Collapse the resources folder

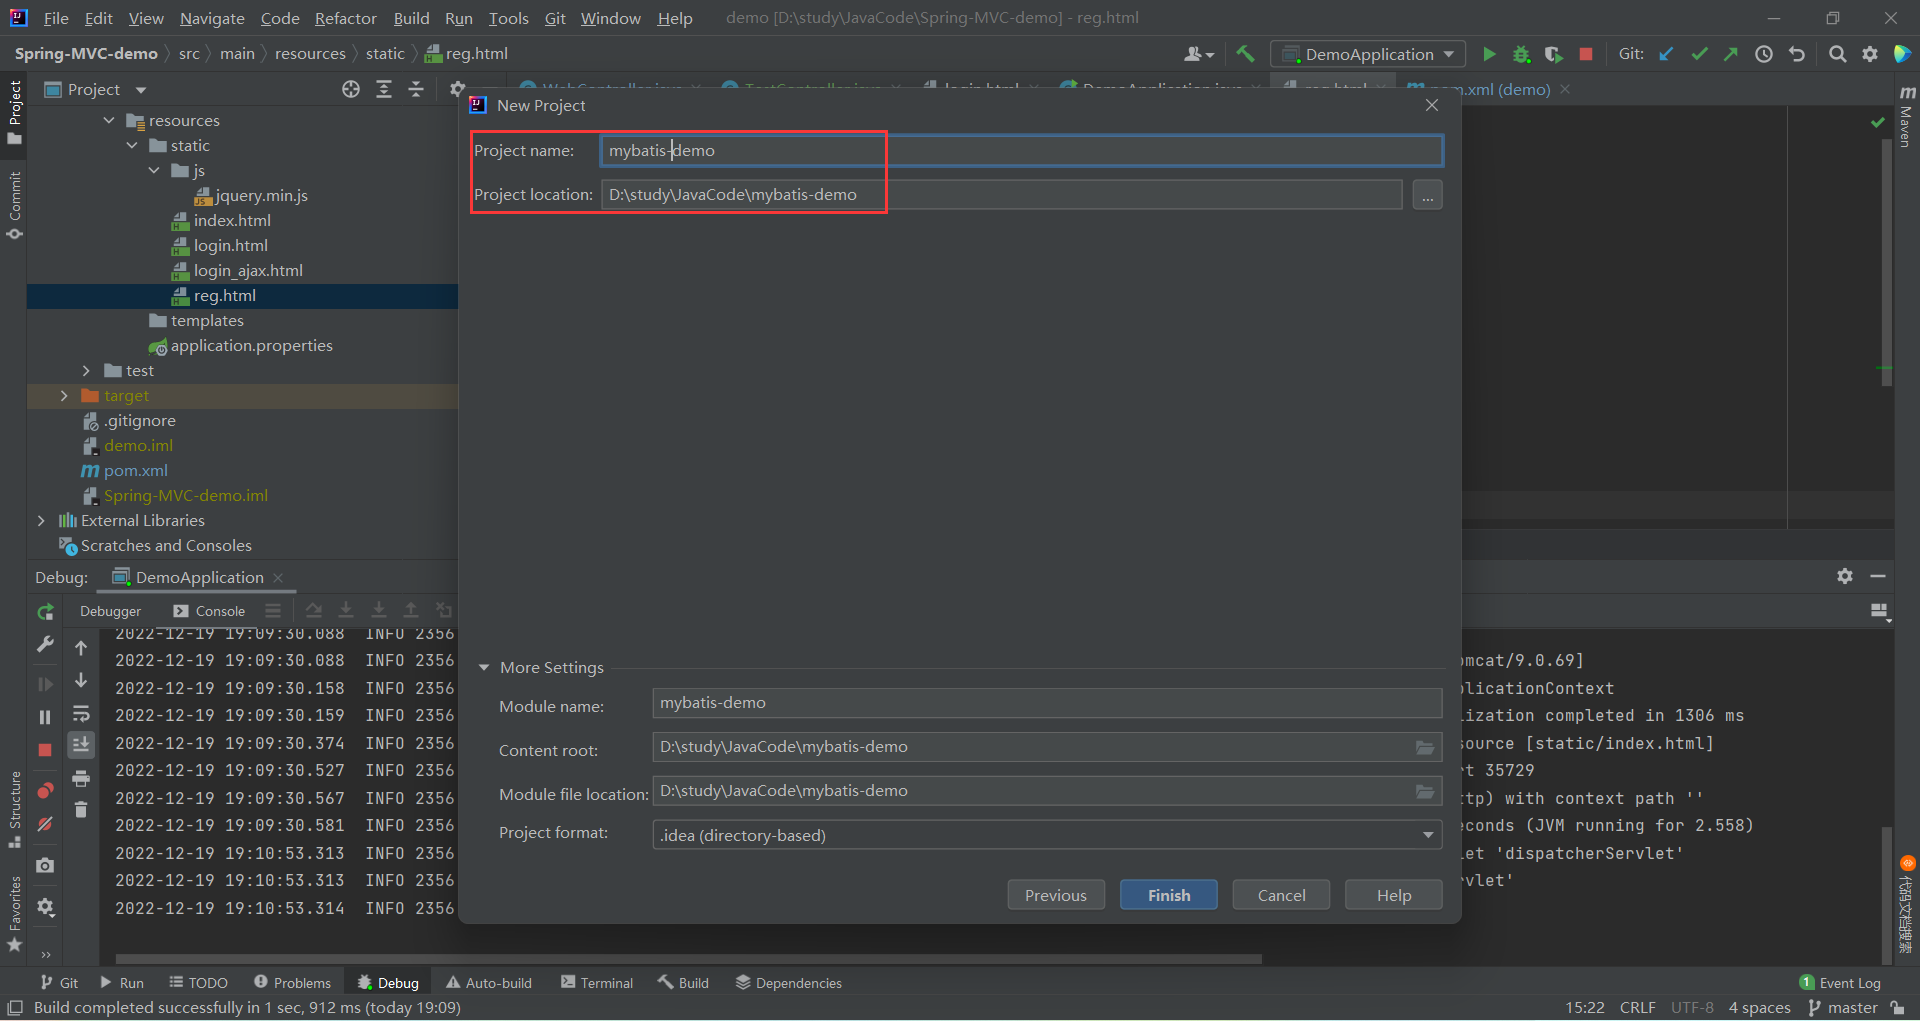(x=109, y=121)
